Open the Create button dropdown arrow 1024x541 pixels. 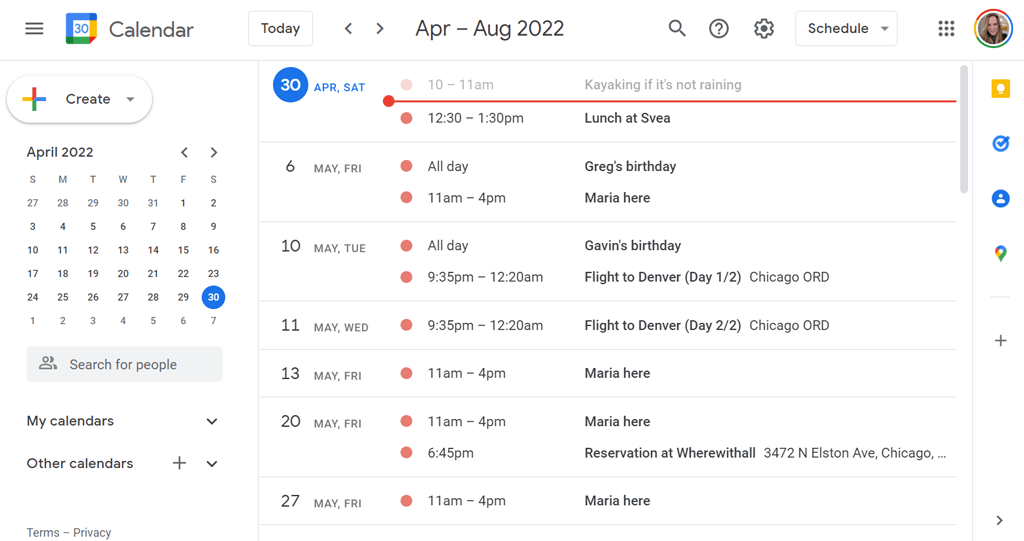130,99
